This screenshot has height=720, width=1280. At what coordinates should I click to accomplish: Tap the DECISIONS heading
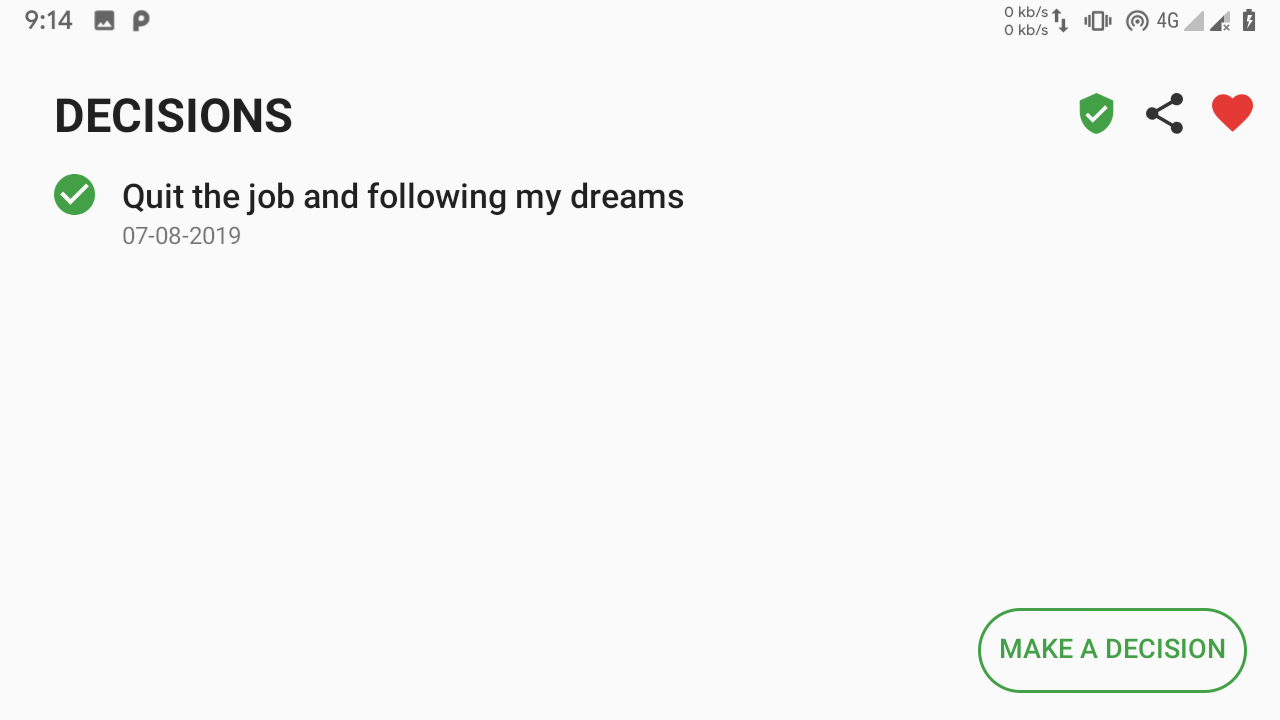pos(173,116)
